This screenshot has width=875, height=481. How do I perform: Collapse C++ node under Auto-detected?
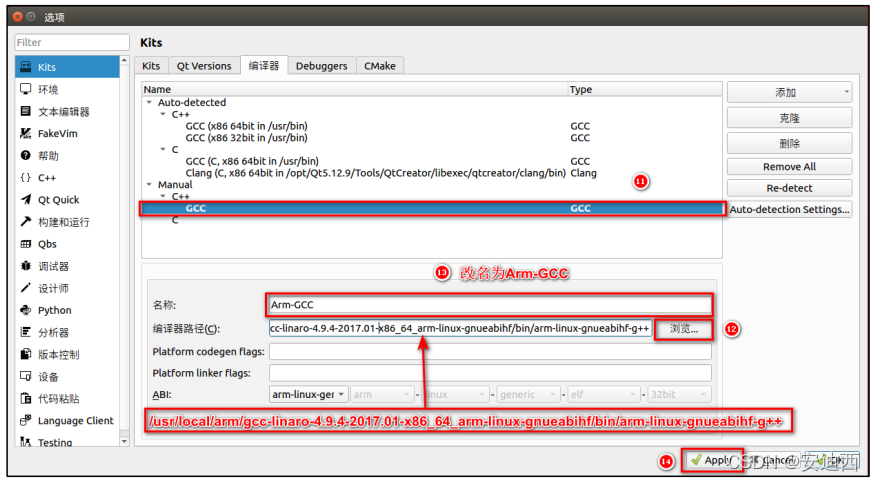pyautogui.click(x=163, y=114)
